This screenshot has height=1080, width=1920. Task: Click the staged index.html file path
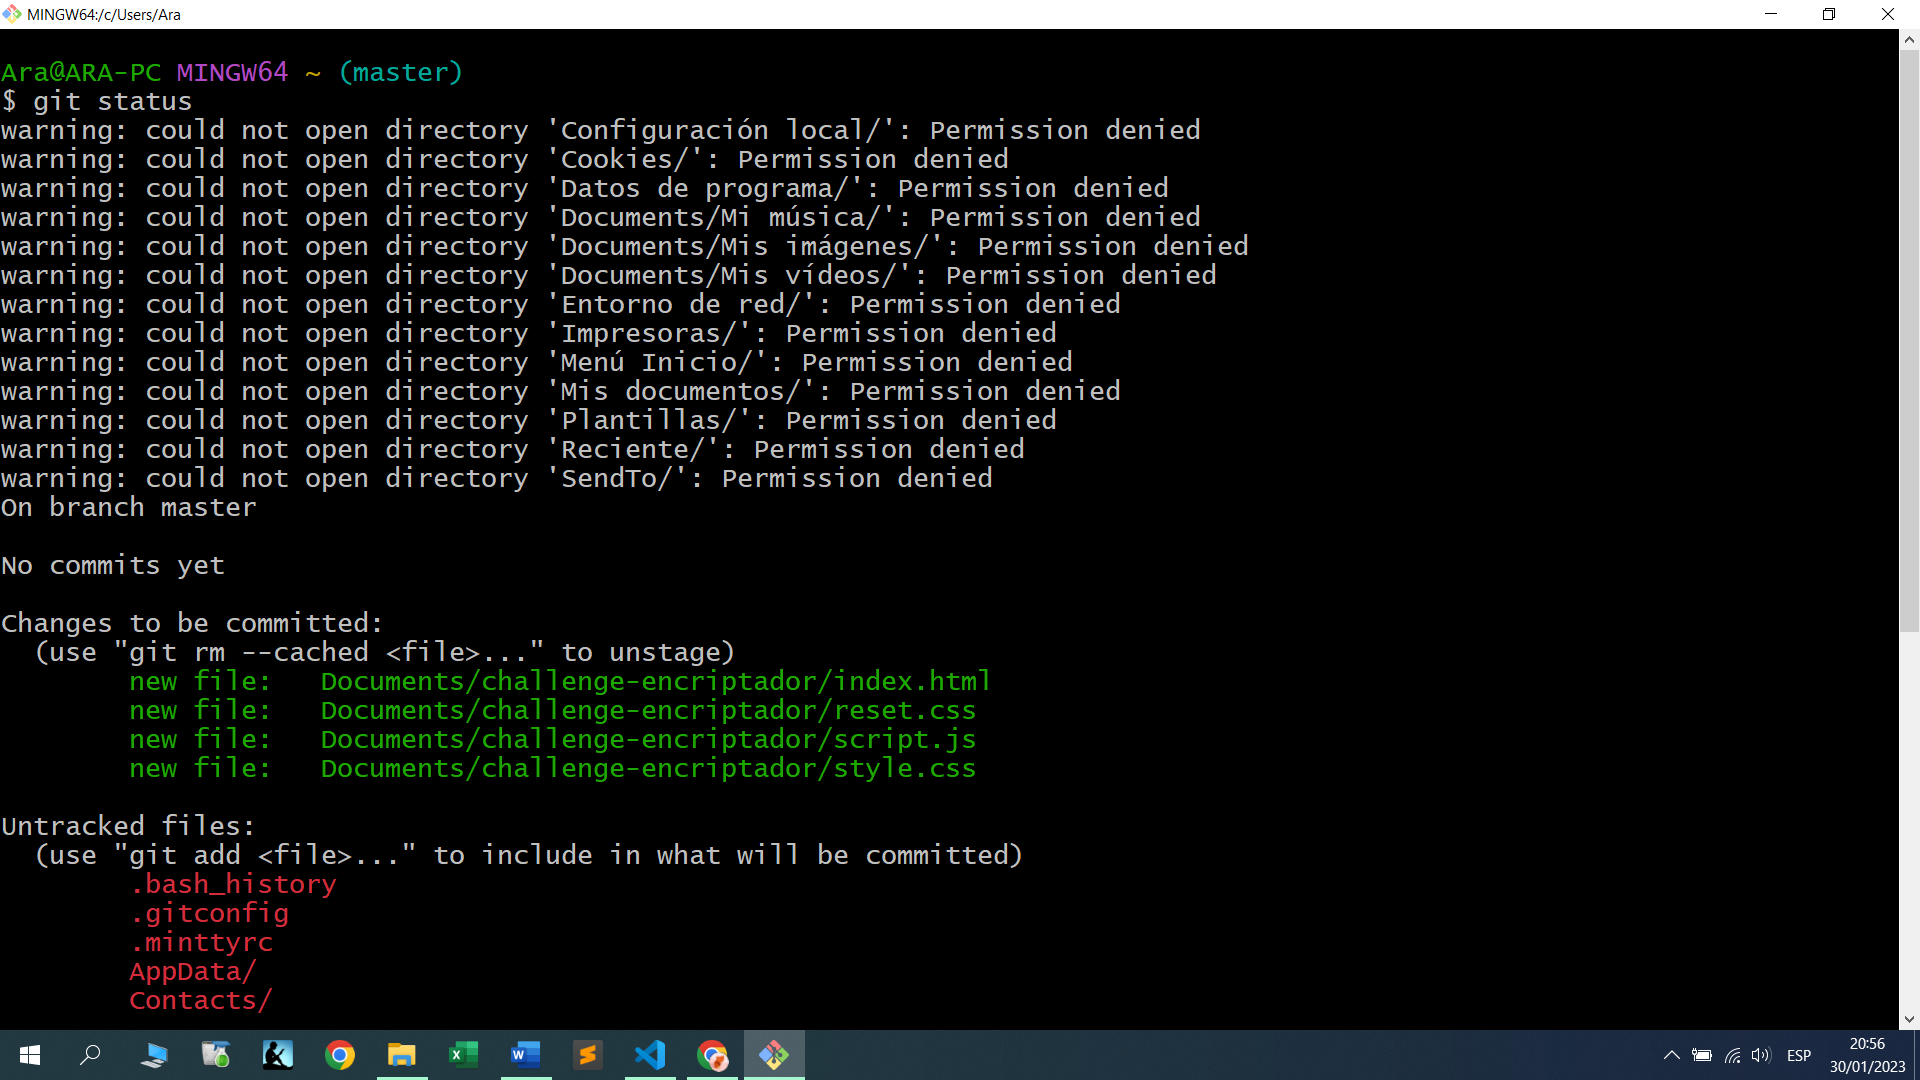tap(656, 681)
